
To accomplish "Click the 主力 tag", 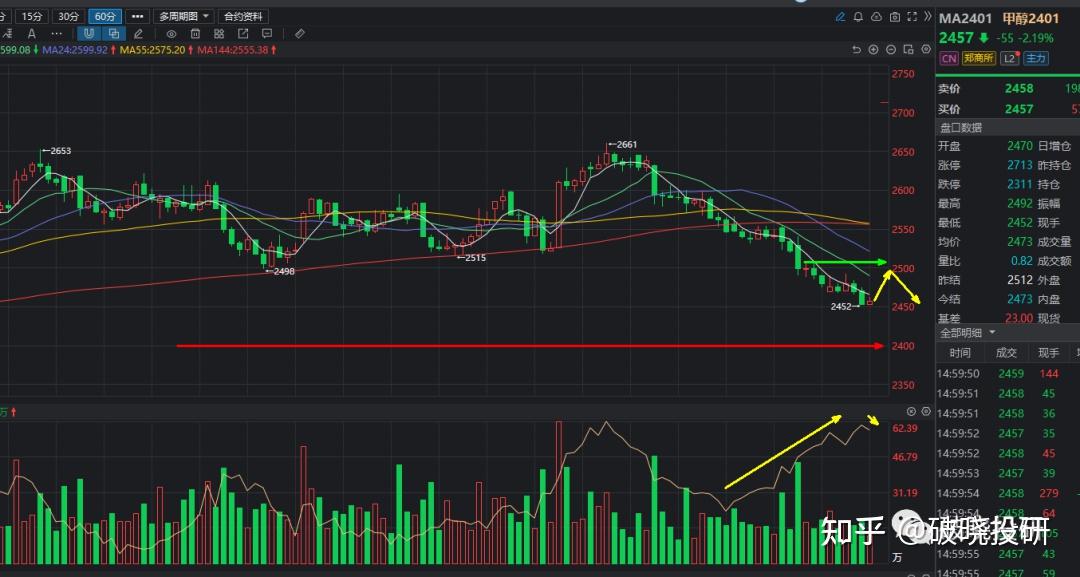I will coord(1035,59).
